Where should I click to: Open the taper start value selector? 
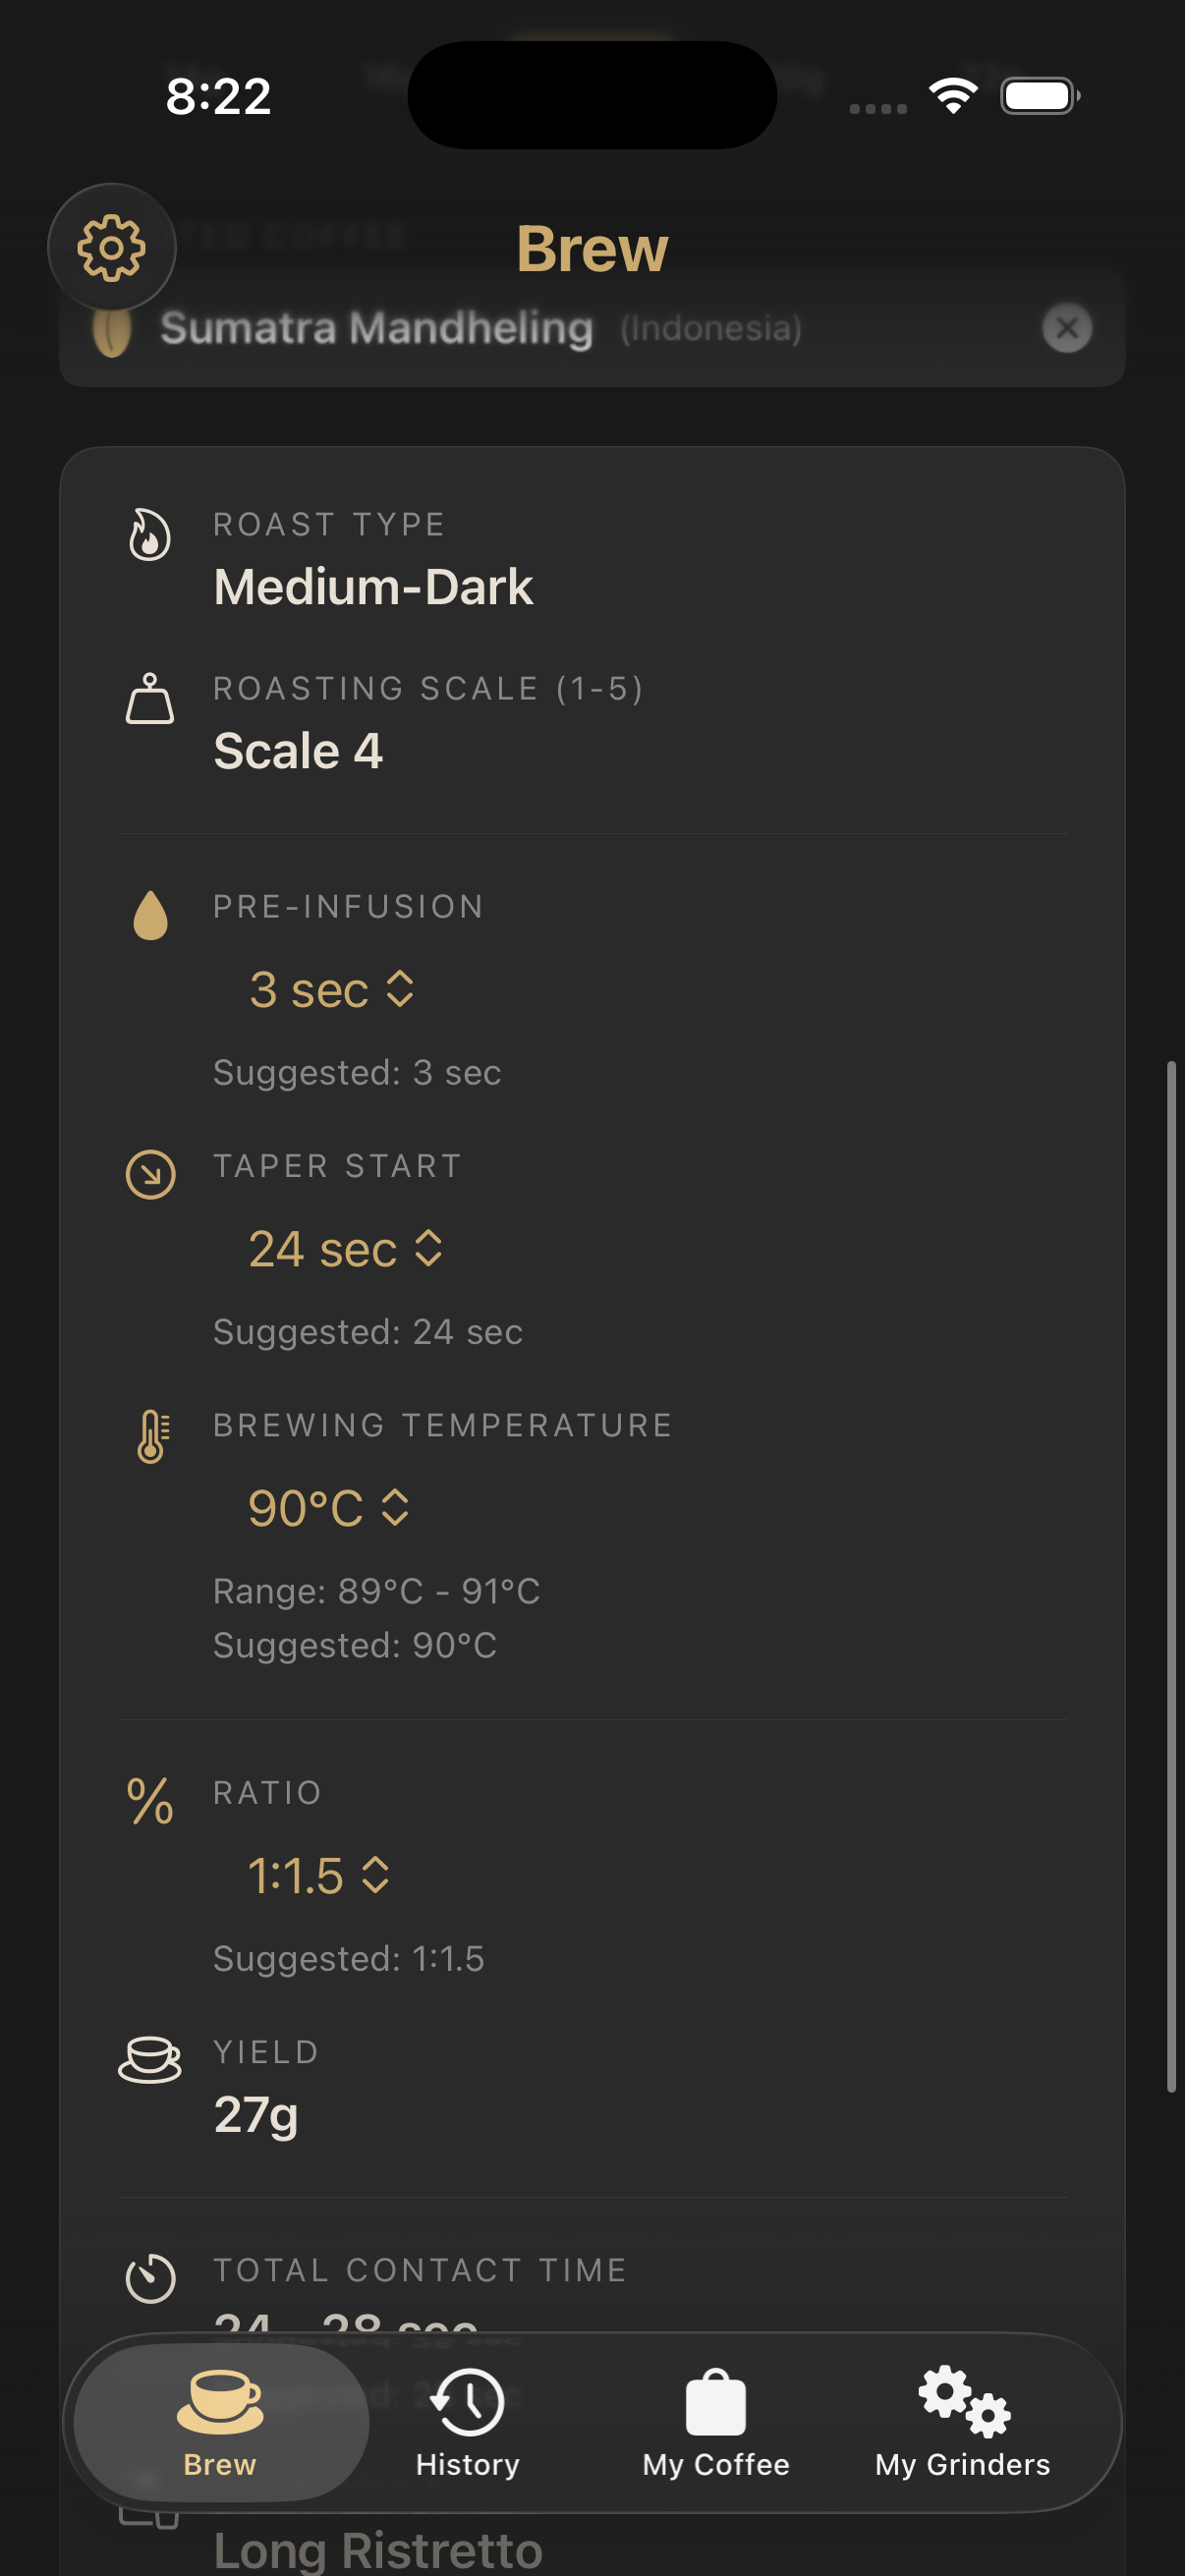(345, 1248)
